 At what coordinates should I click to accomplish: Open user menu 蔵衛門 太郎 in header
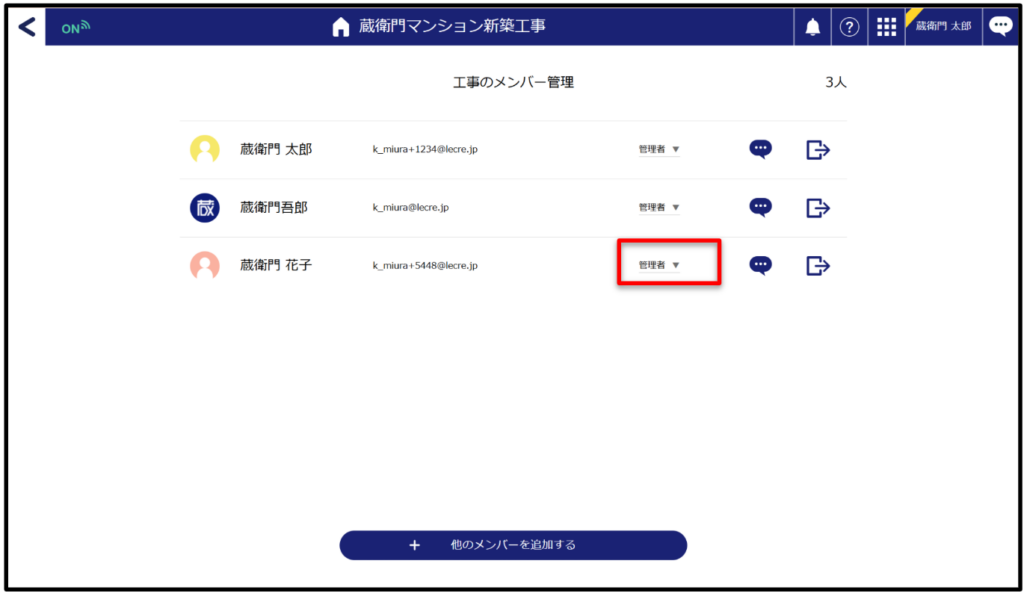(943, 26)
